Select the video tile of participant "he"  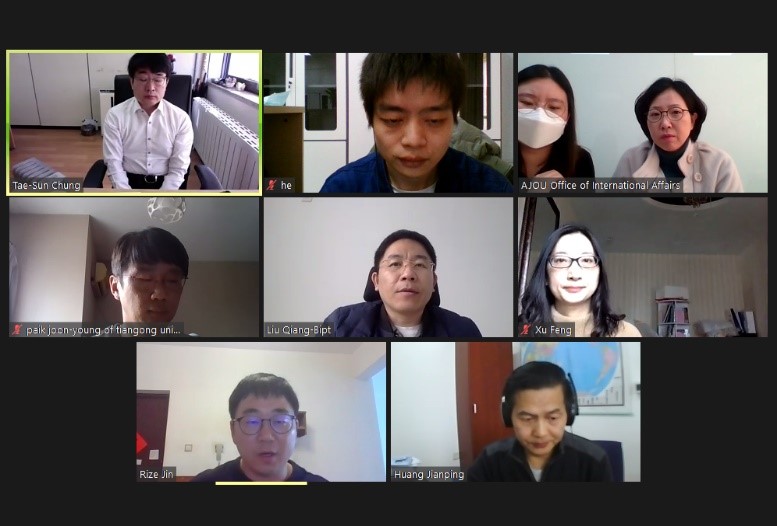click(x=388, y=123)
